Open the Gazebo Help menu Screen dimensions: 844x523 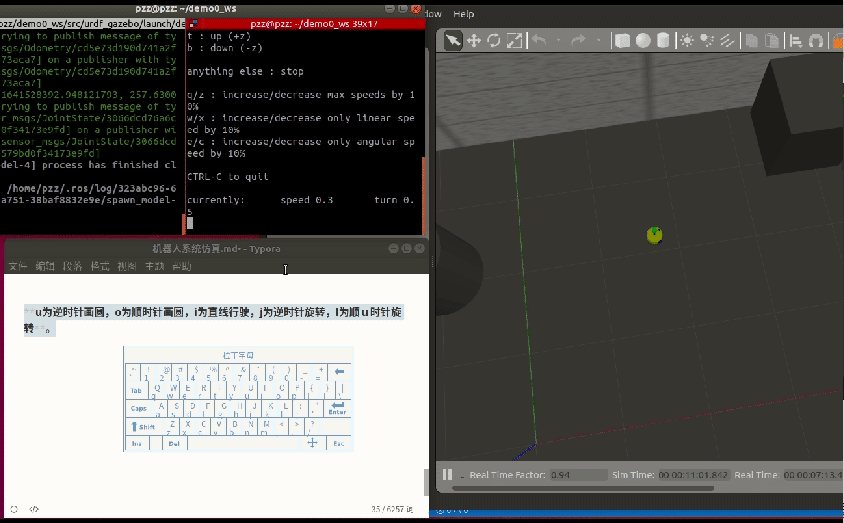(464, 14)
